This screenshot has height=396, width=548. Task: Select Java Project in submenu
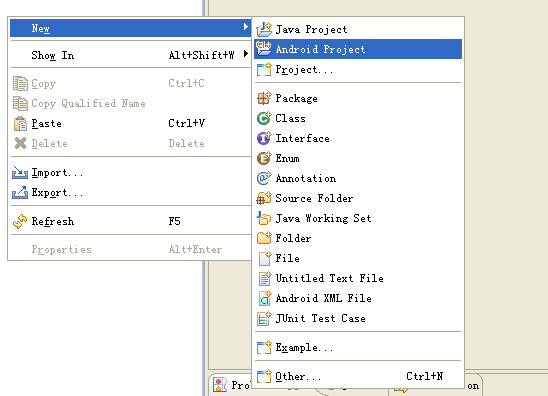coord(358,29)
